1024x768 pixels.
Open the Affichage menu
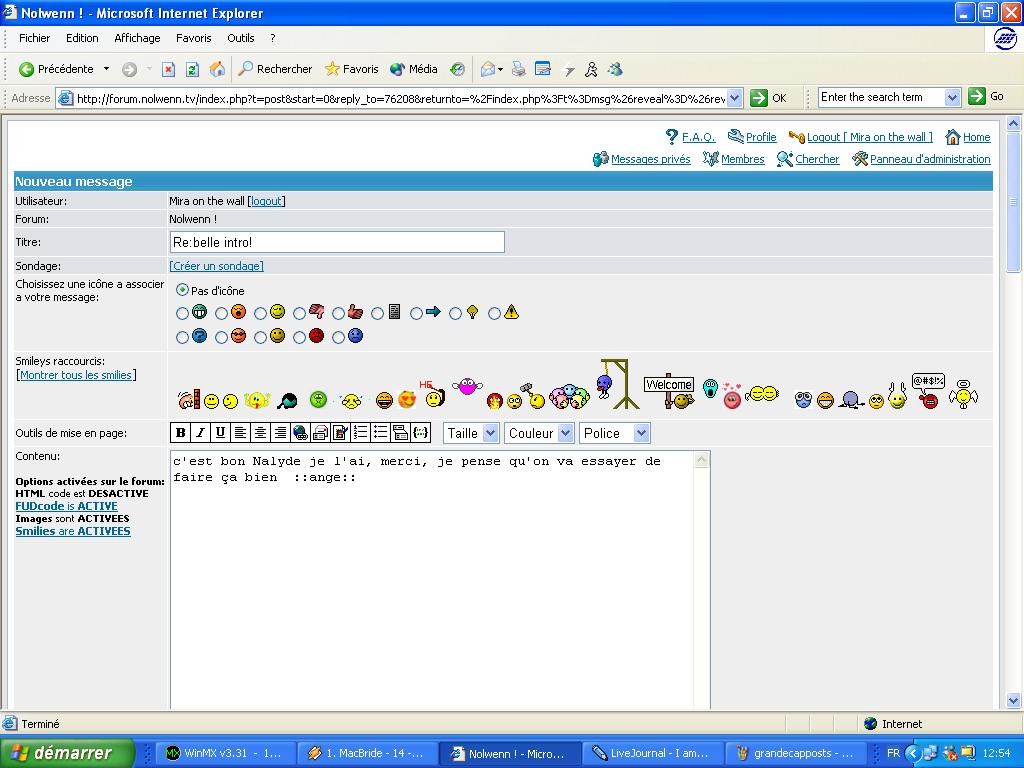(137, 38)
